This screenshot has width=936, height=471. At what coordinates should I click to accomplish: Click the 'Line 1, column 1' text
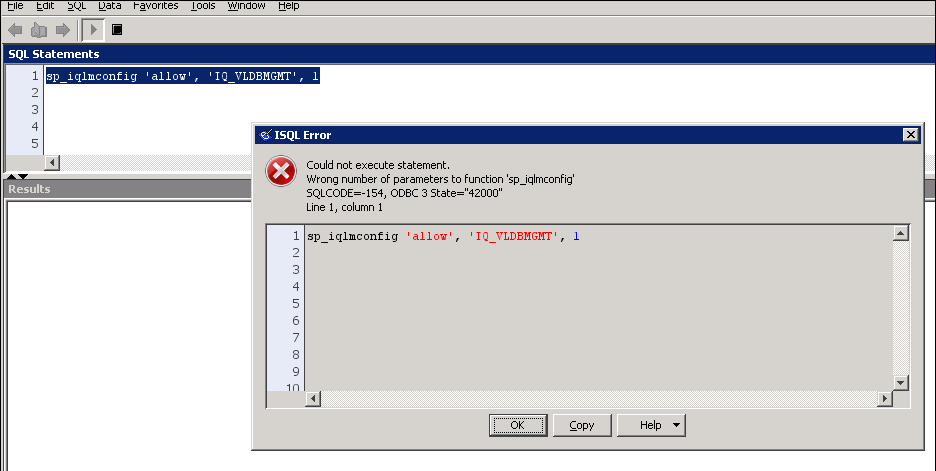(344, 207)
